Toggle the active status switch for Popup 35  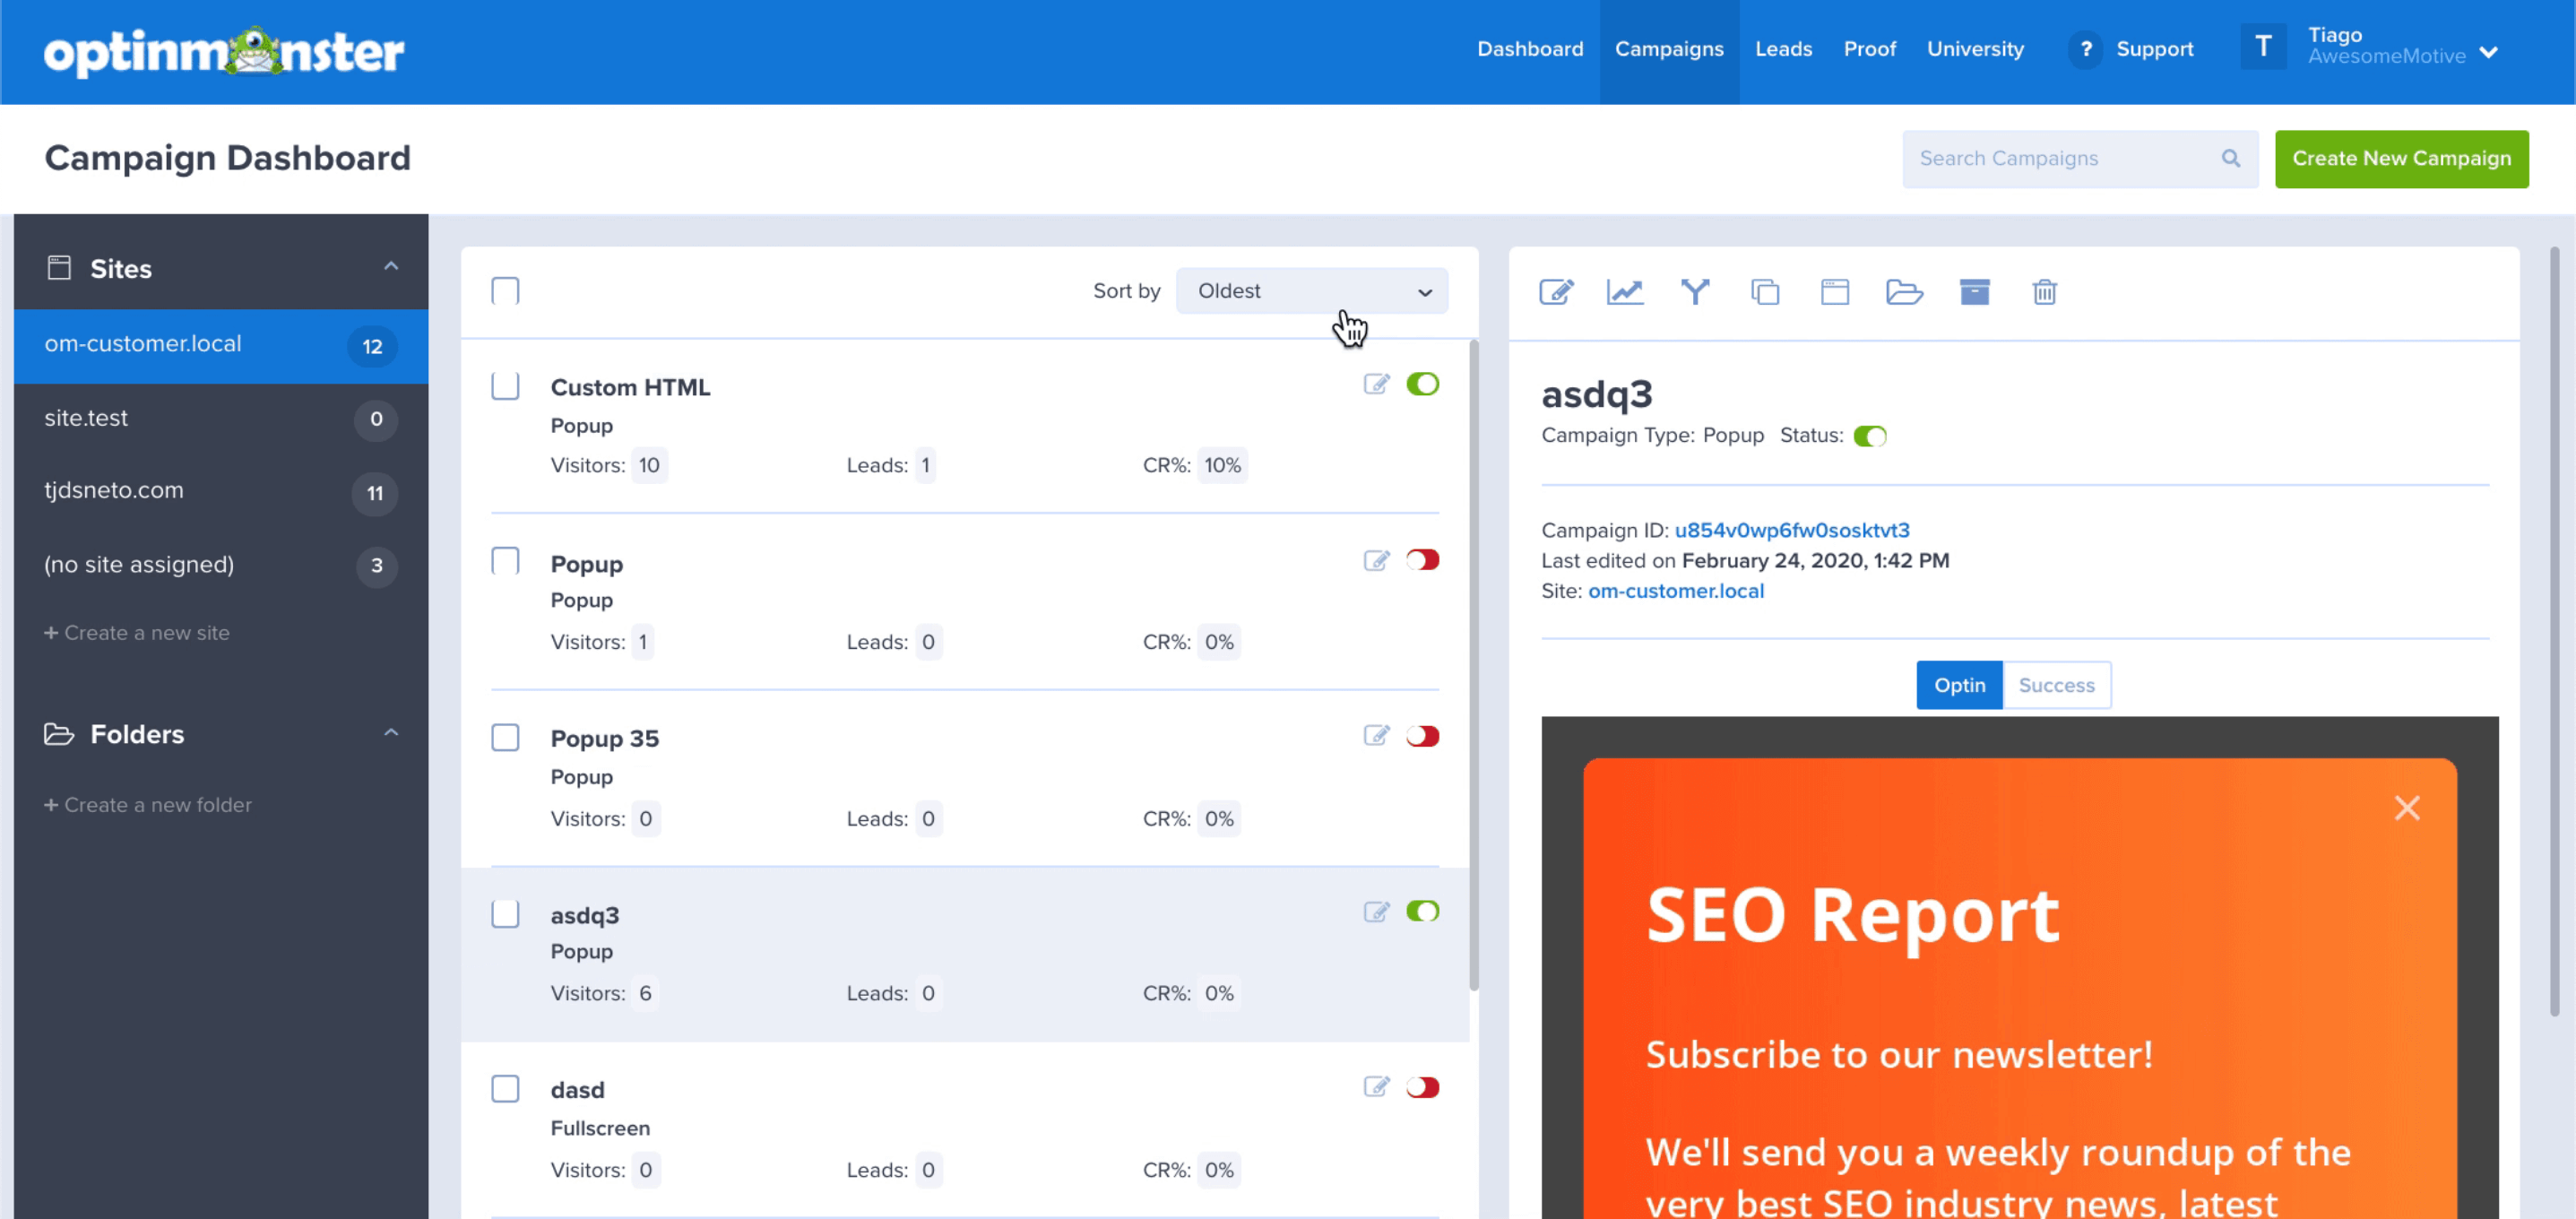[x=1421, y=736]
